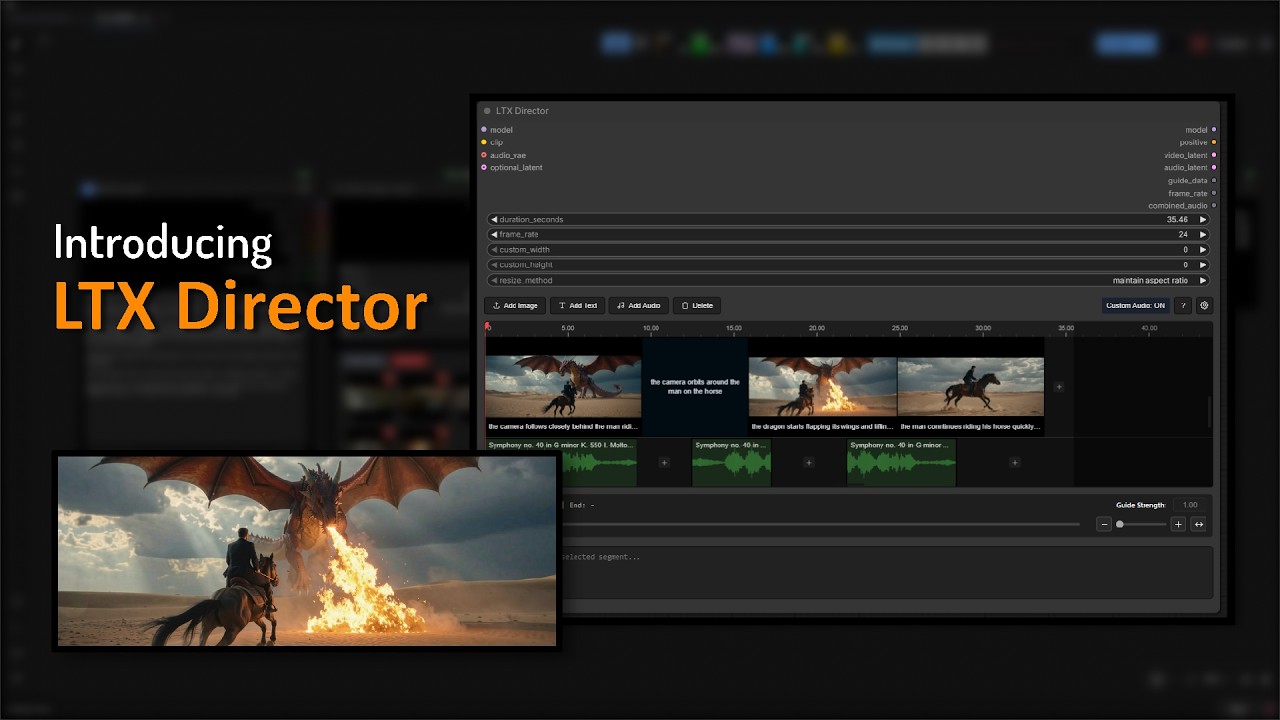The width and height of the screenshot is (1280, 720).
Task: Decrease custom_height with left arrow
Action: coord(493,265)
